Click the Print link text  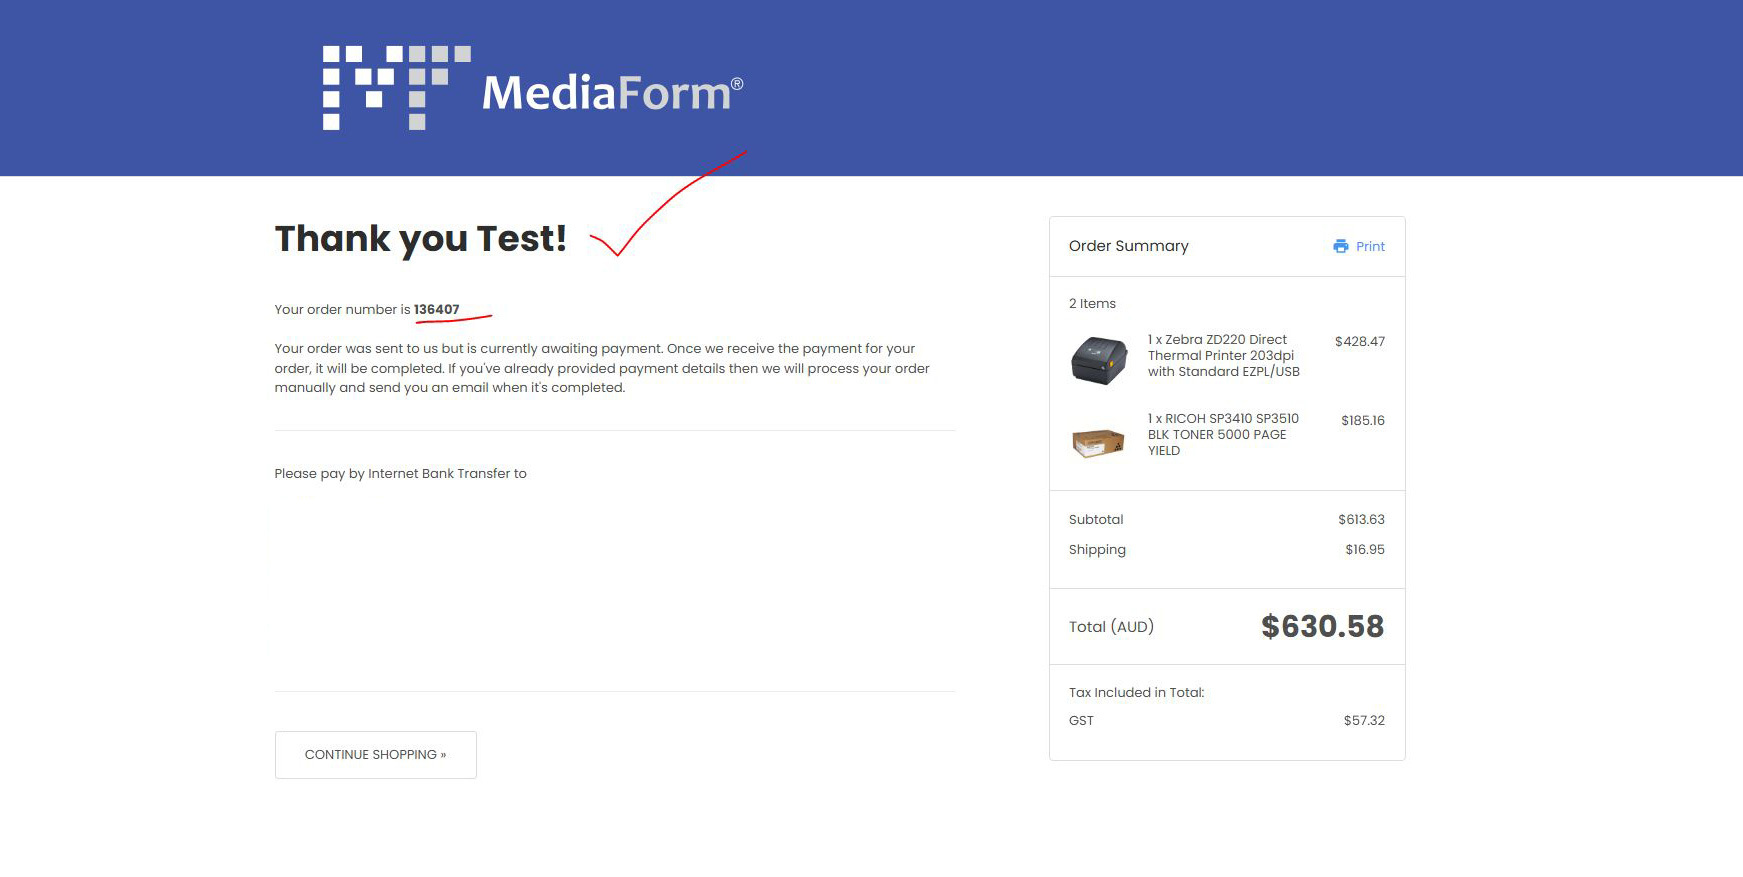(1370, 246)
